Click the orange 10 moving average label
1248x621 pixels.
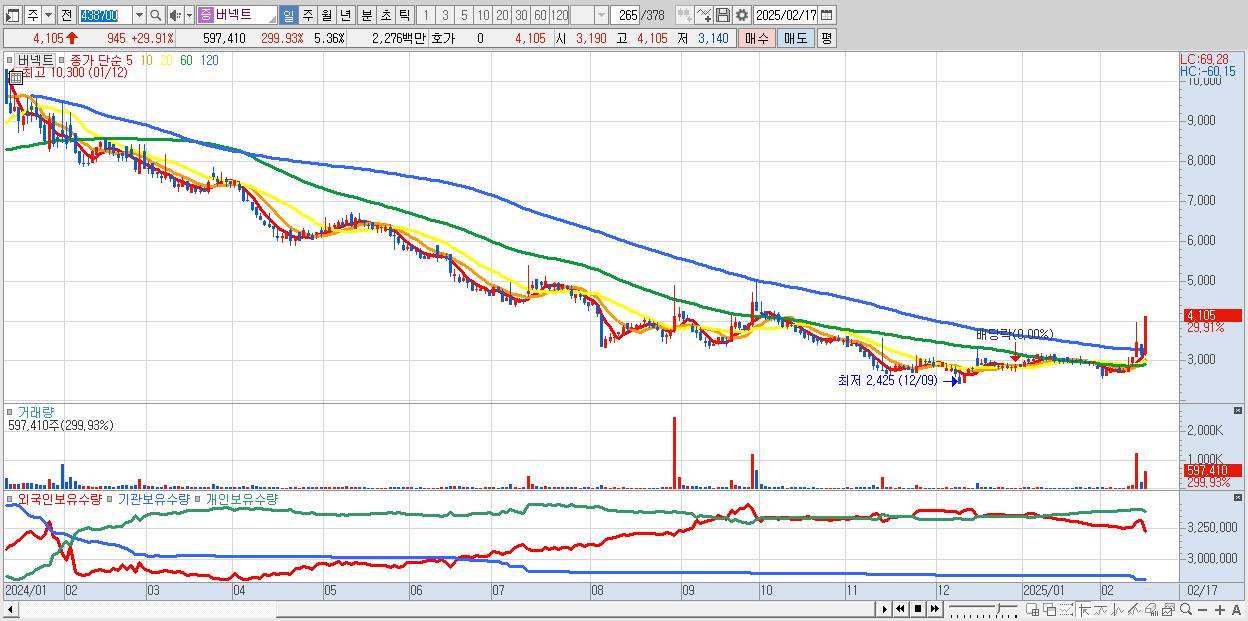pyautogui.click(x=147, y=60)
